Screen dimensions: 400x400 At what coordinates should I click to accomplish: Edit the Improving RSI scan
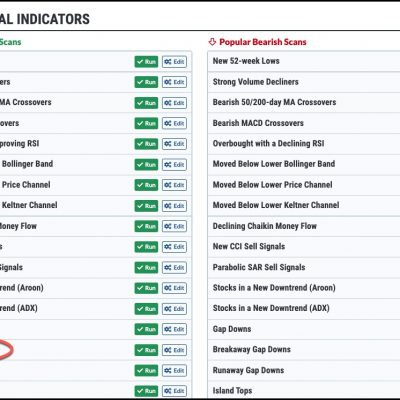[174, 144]
